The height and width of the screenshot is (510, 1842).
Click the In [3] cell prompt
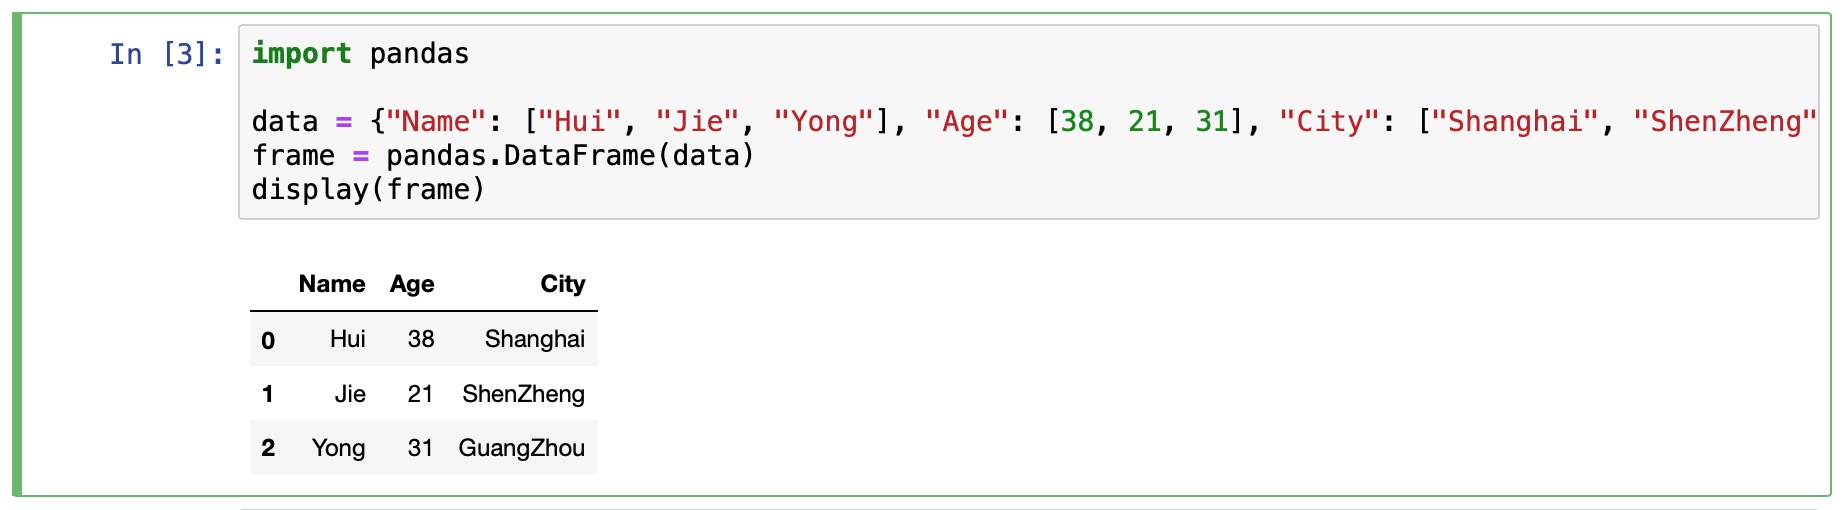167,54
